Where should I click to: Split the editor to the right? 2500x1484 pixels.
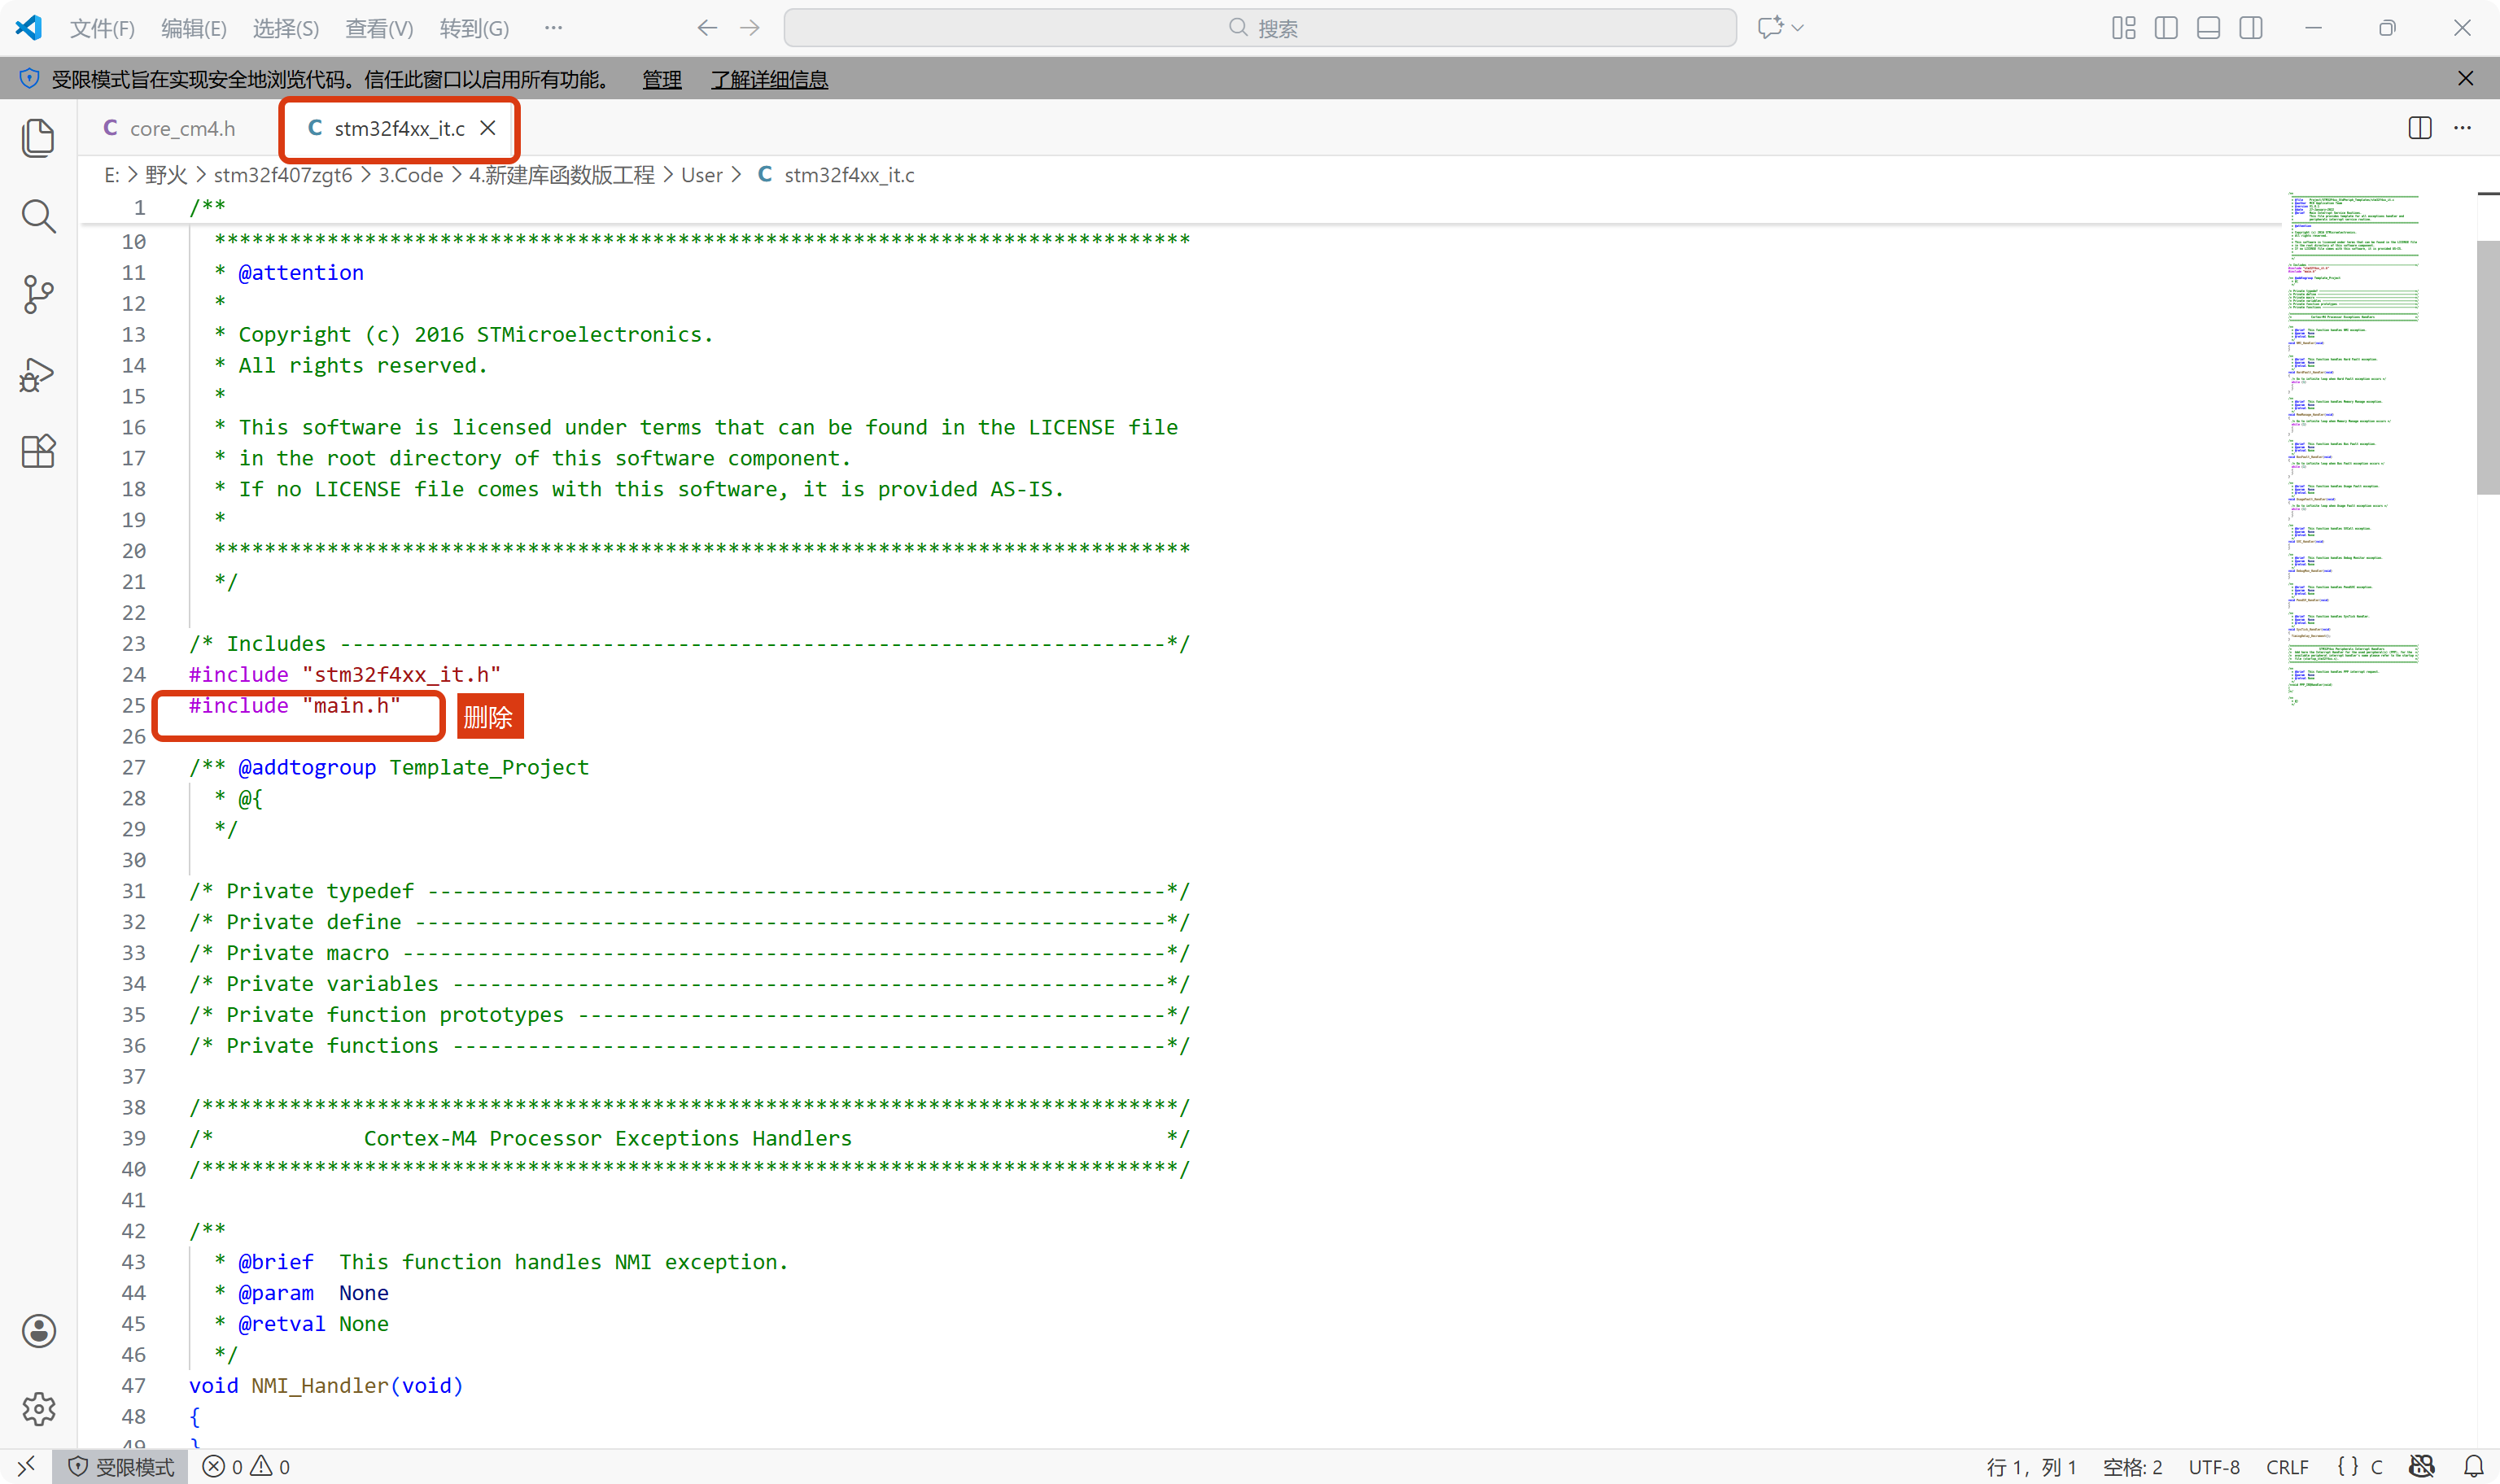click(x=2420, y=128)
